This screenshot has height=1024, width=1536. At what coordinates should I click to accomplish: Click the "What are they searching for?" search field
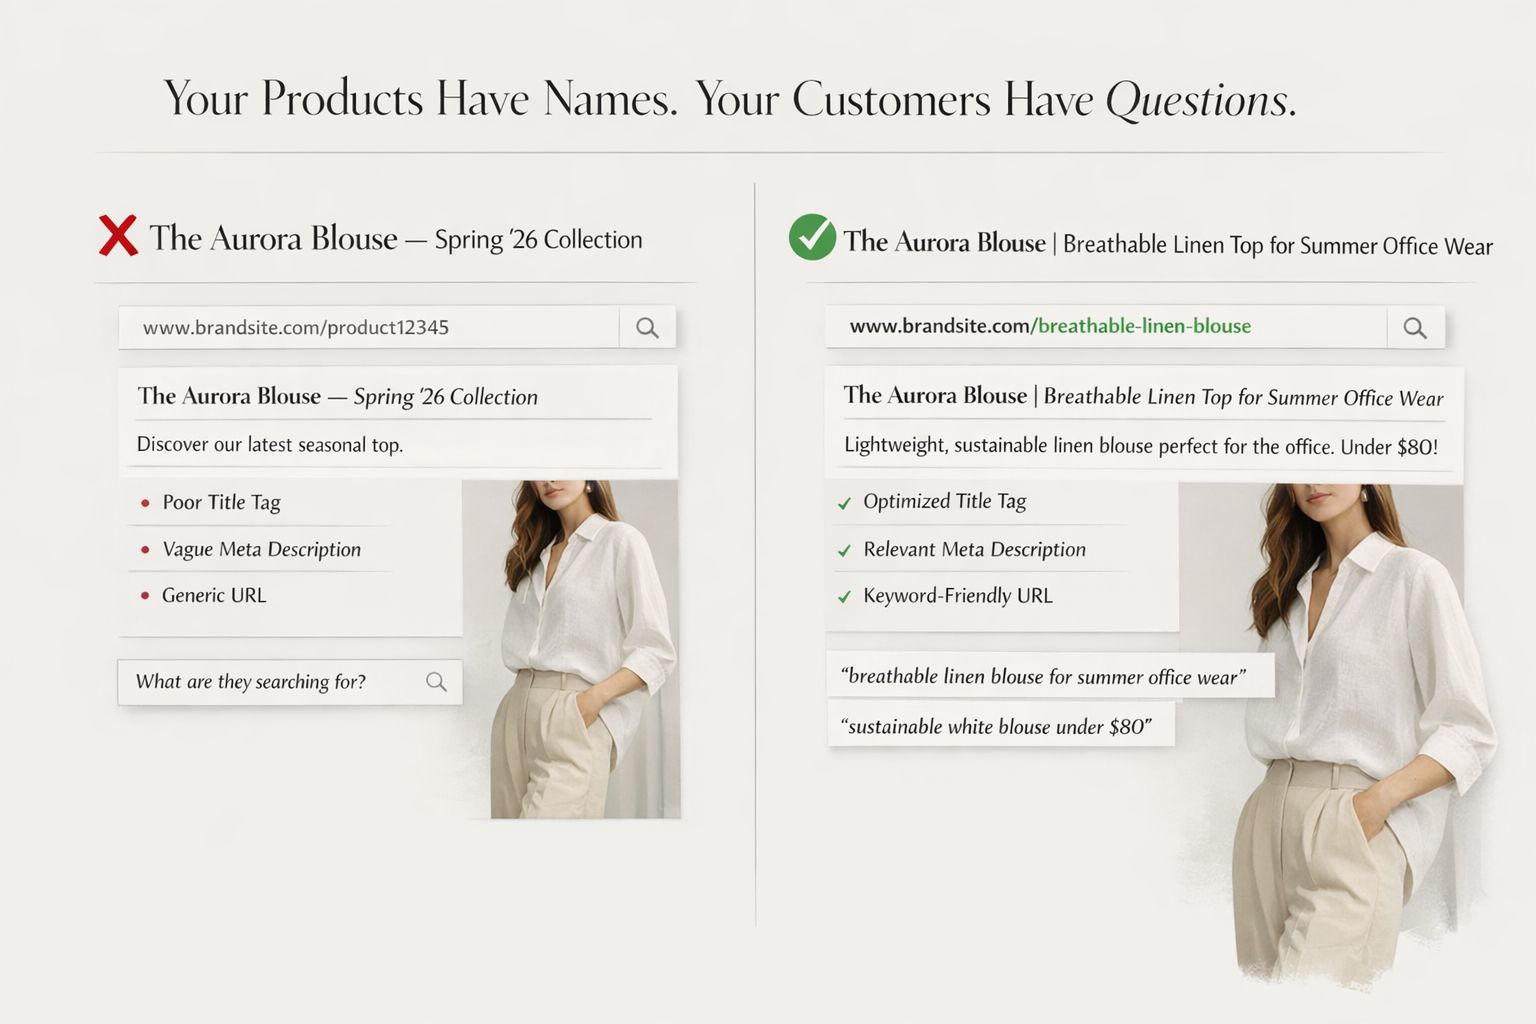290,682
